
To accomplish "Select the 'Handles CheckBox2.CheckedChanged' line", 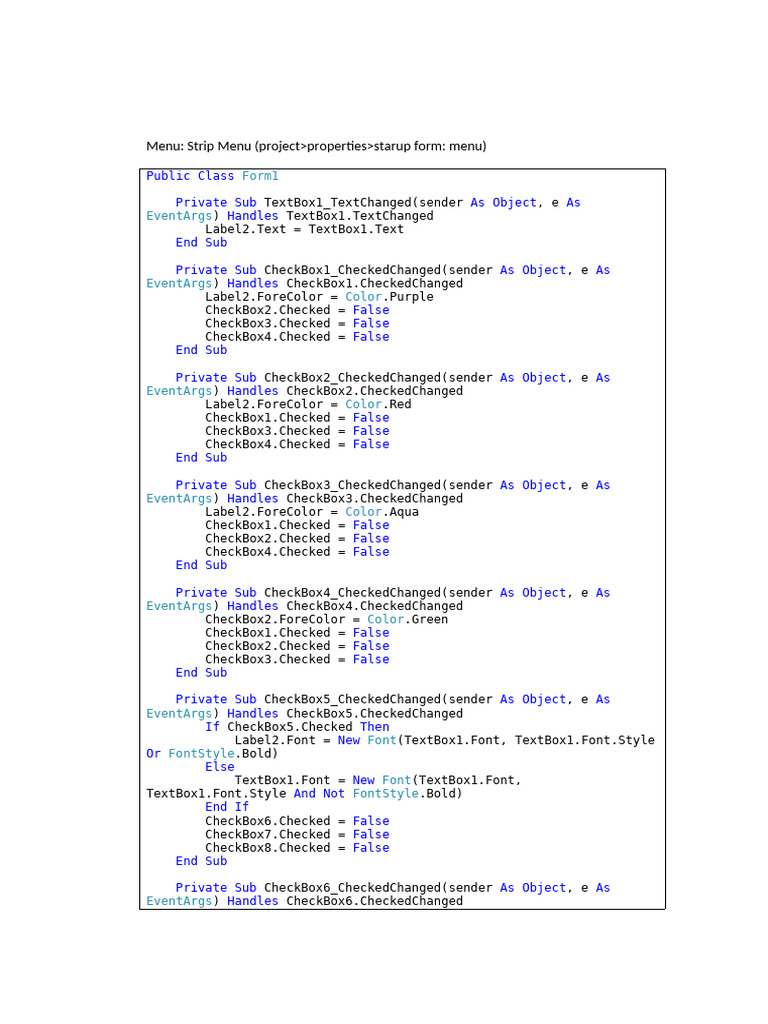I will point(304,391).
